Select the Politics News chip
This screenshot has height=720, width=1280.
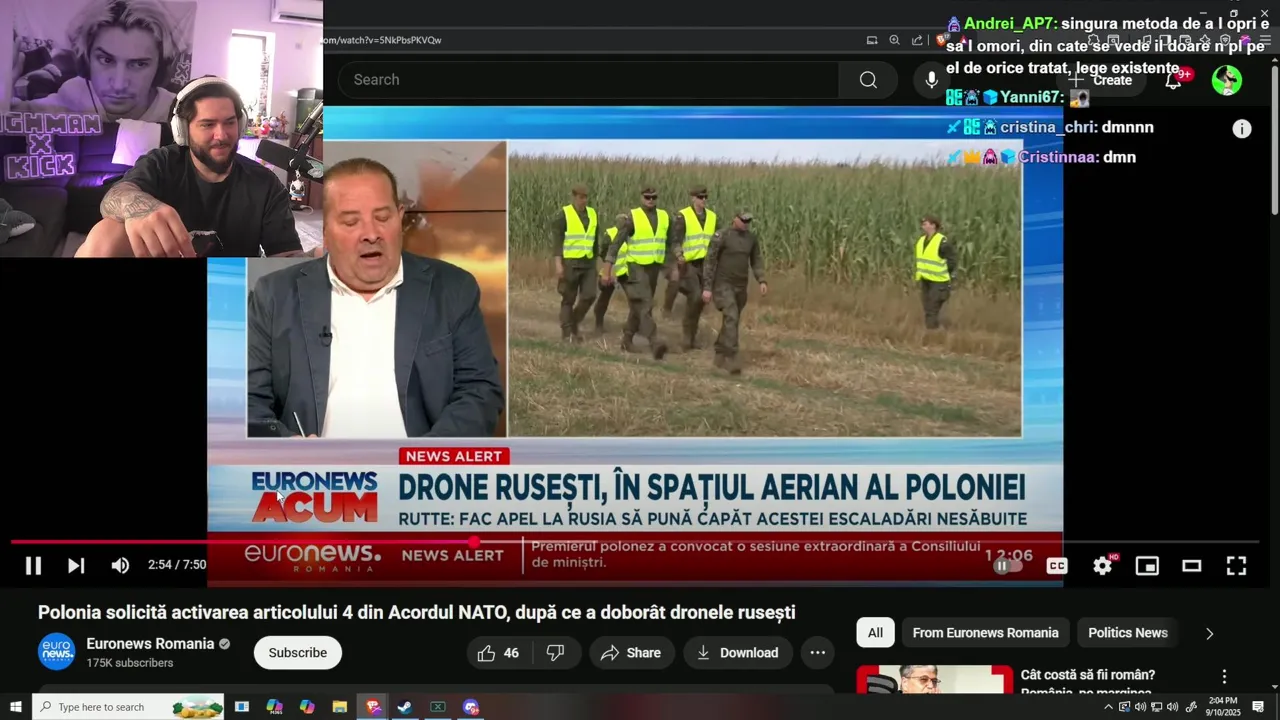[1128, 633]
